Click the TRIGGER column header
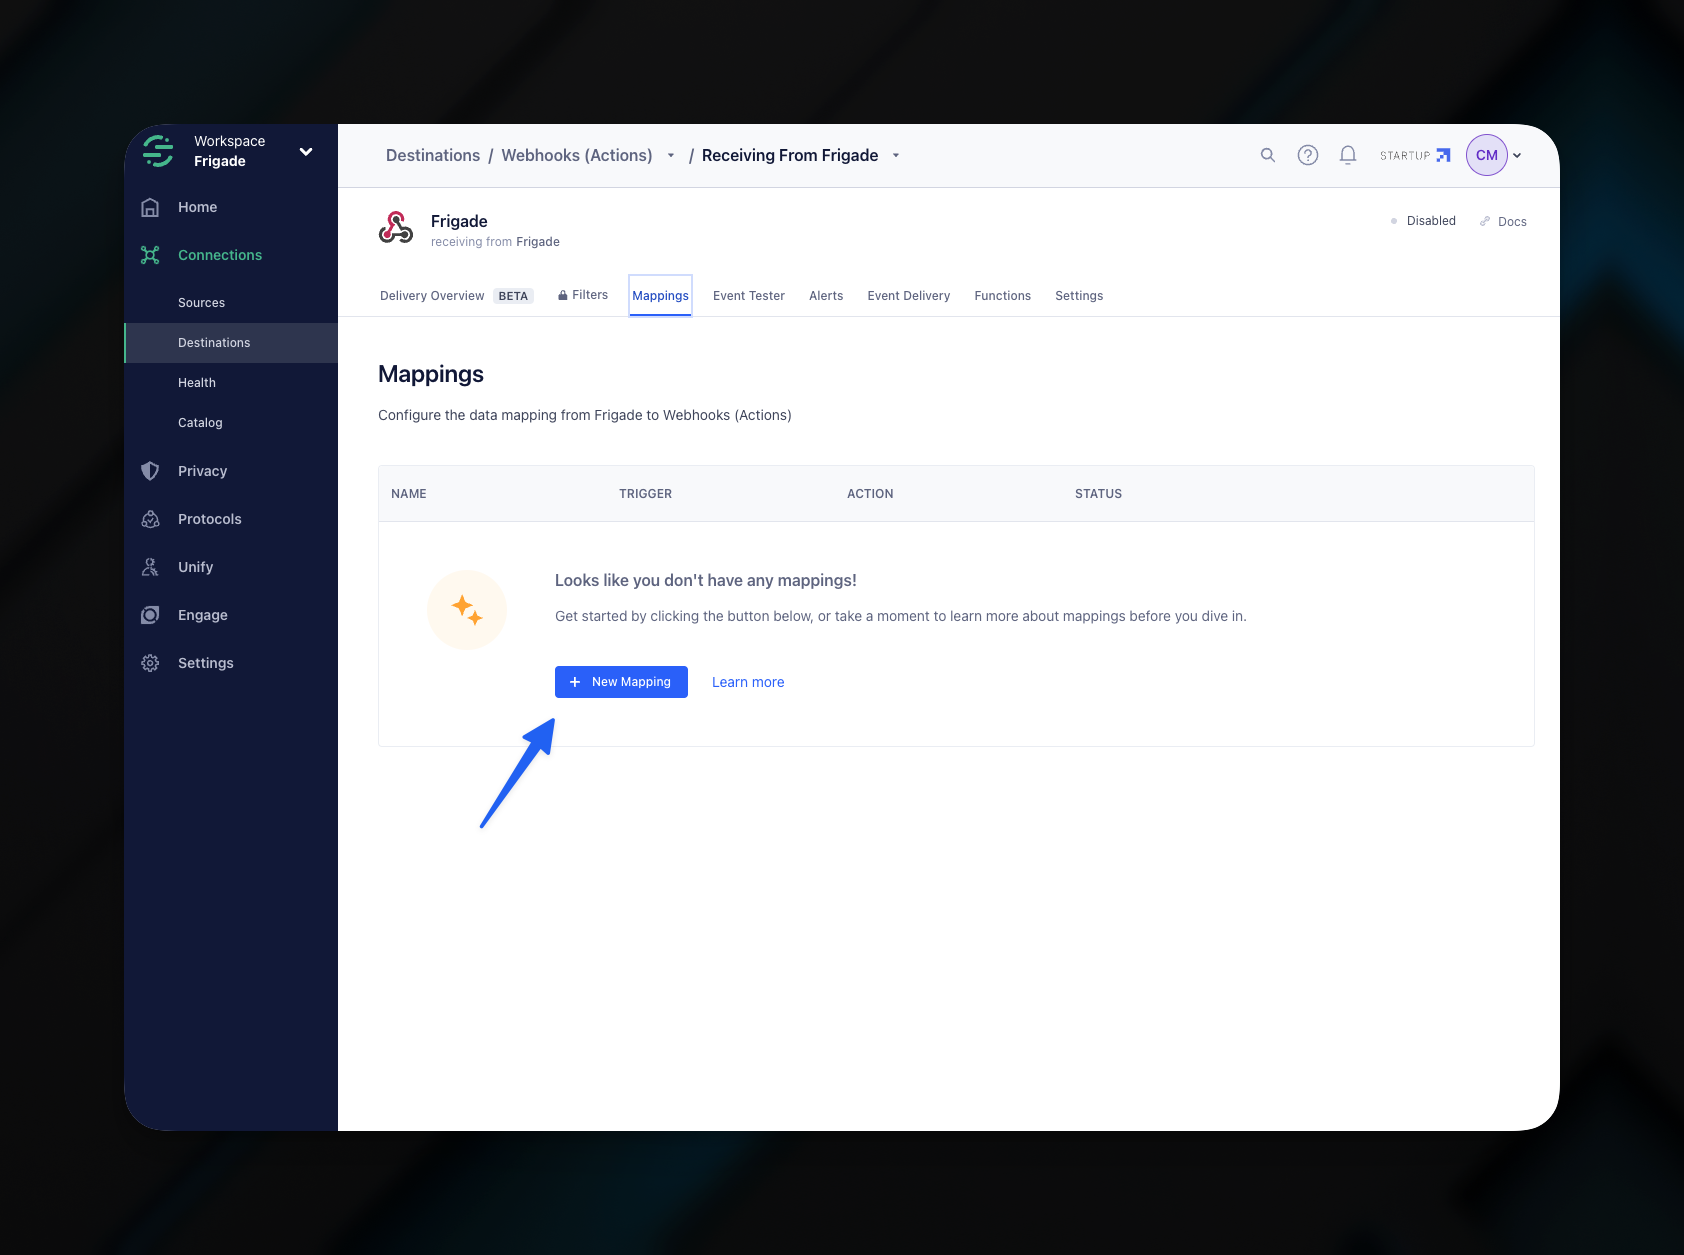 coord(645,494)
